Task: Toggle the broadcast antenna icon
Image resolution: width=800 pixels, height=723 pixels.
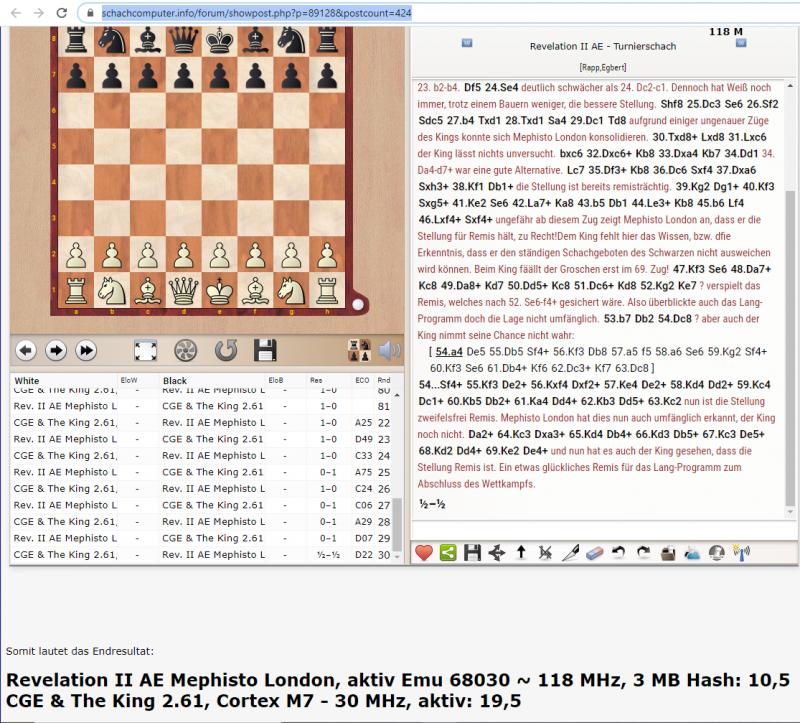Action: [741, 551]
